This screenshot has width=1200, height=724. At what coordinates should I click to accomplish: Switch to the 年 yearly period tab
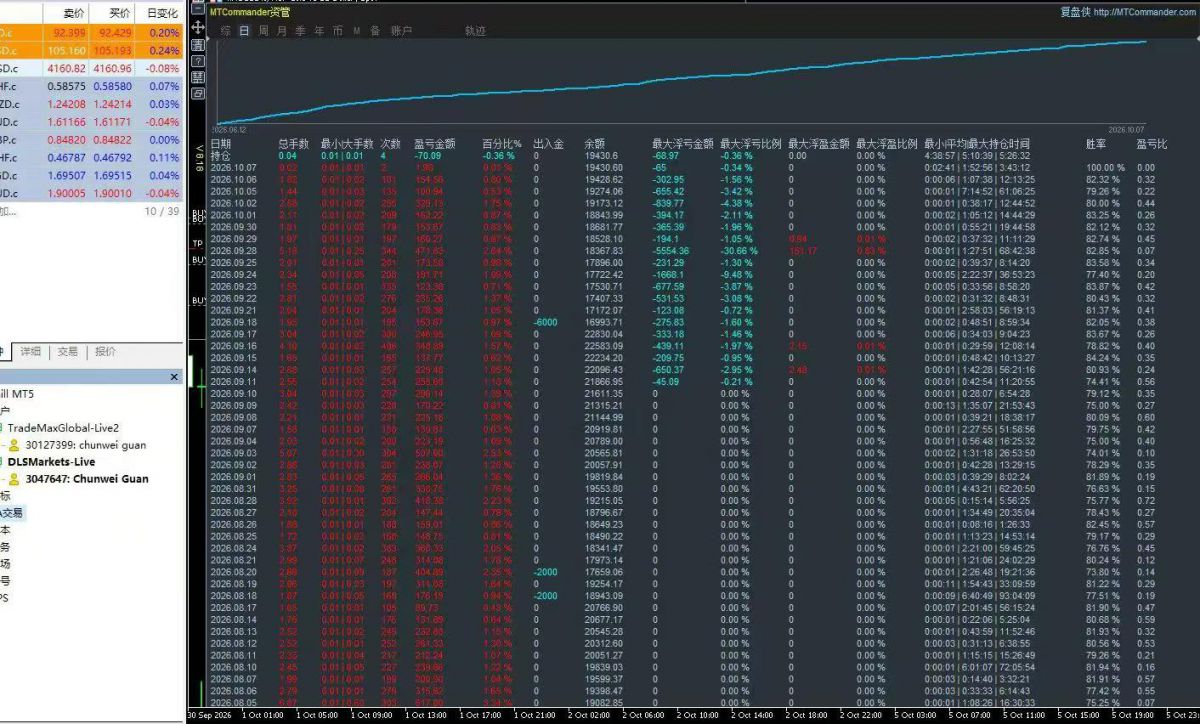(319, 31)
